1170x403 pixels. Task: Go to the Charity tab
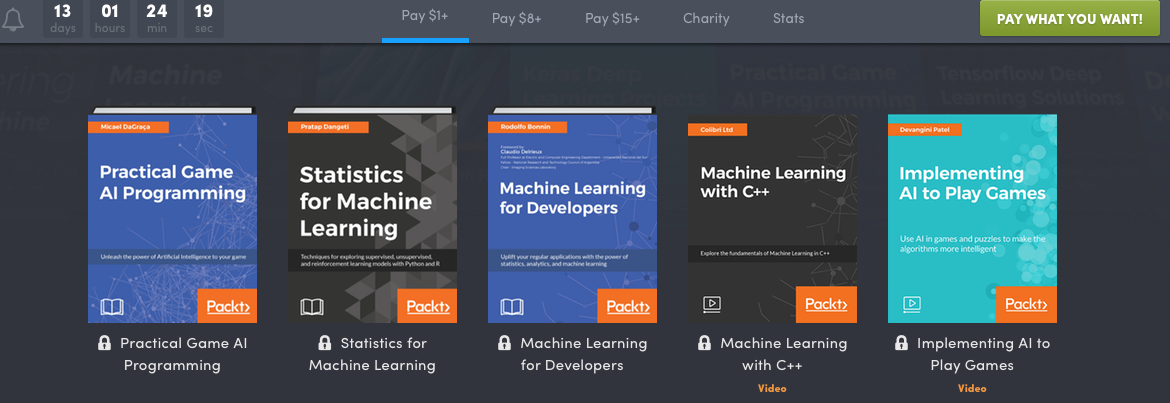[706, 19]
